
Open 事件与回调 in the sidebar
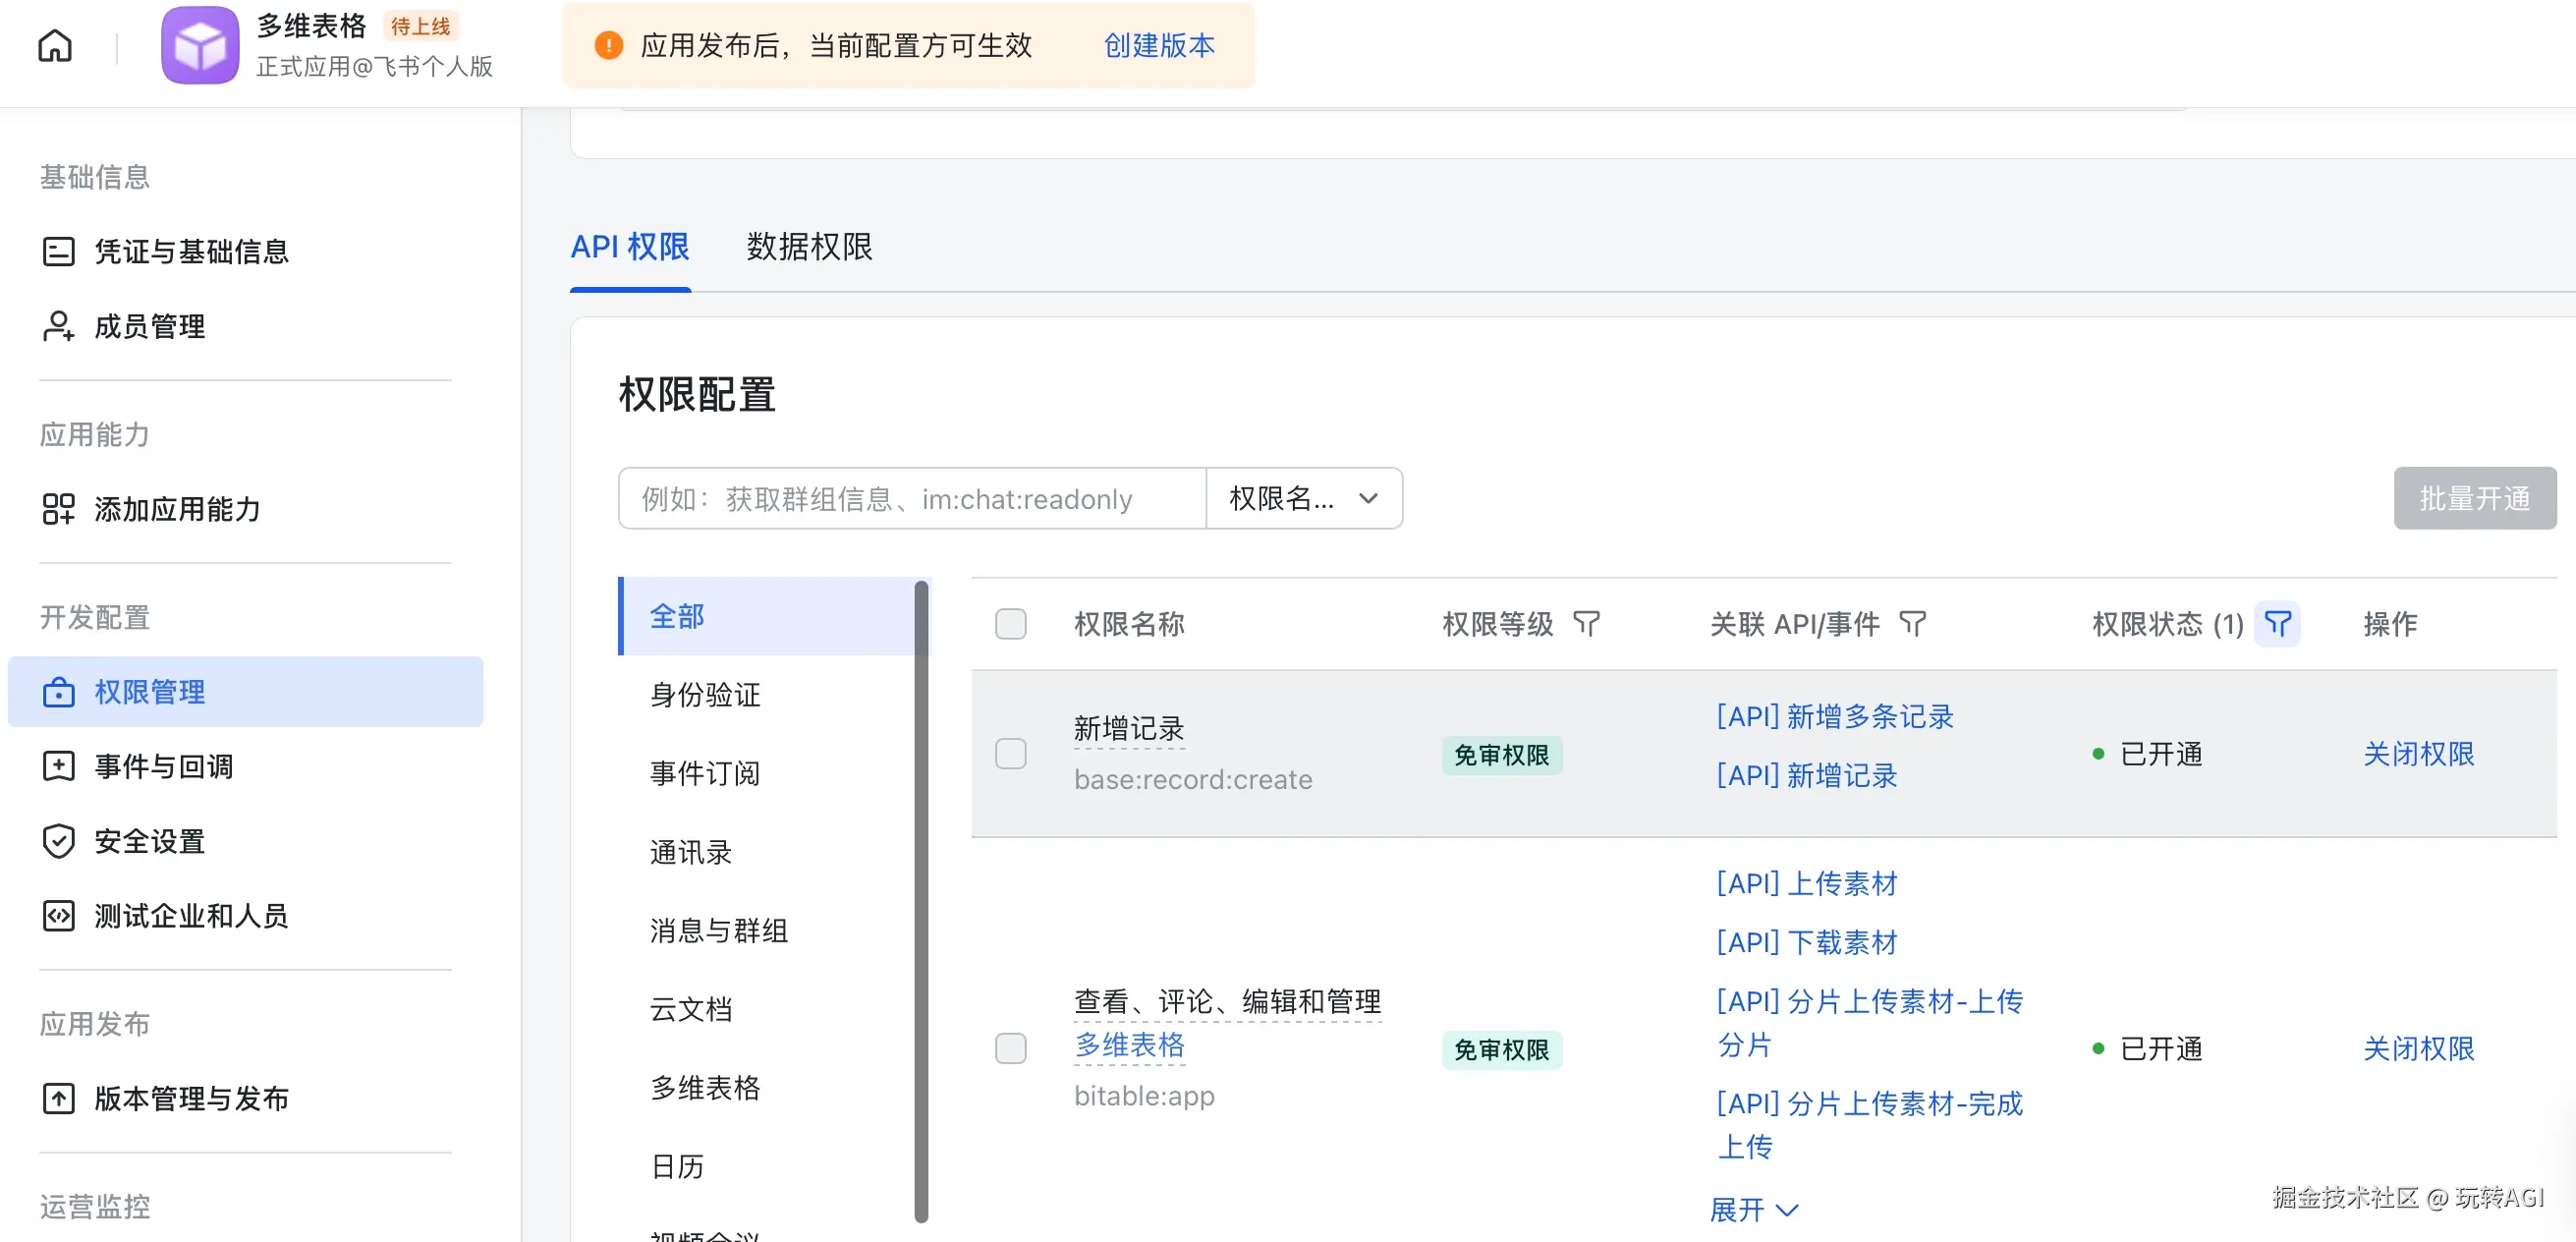[163, 766]
